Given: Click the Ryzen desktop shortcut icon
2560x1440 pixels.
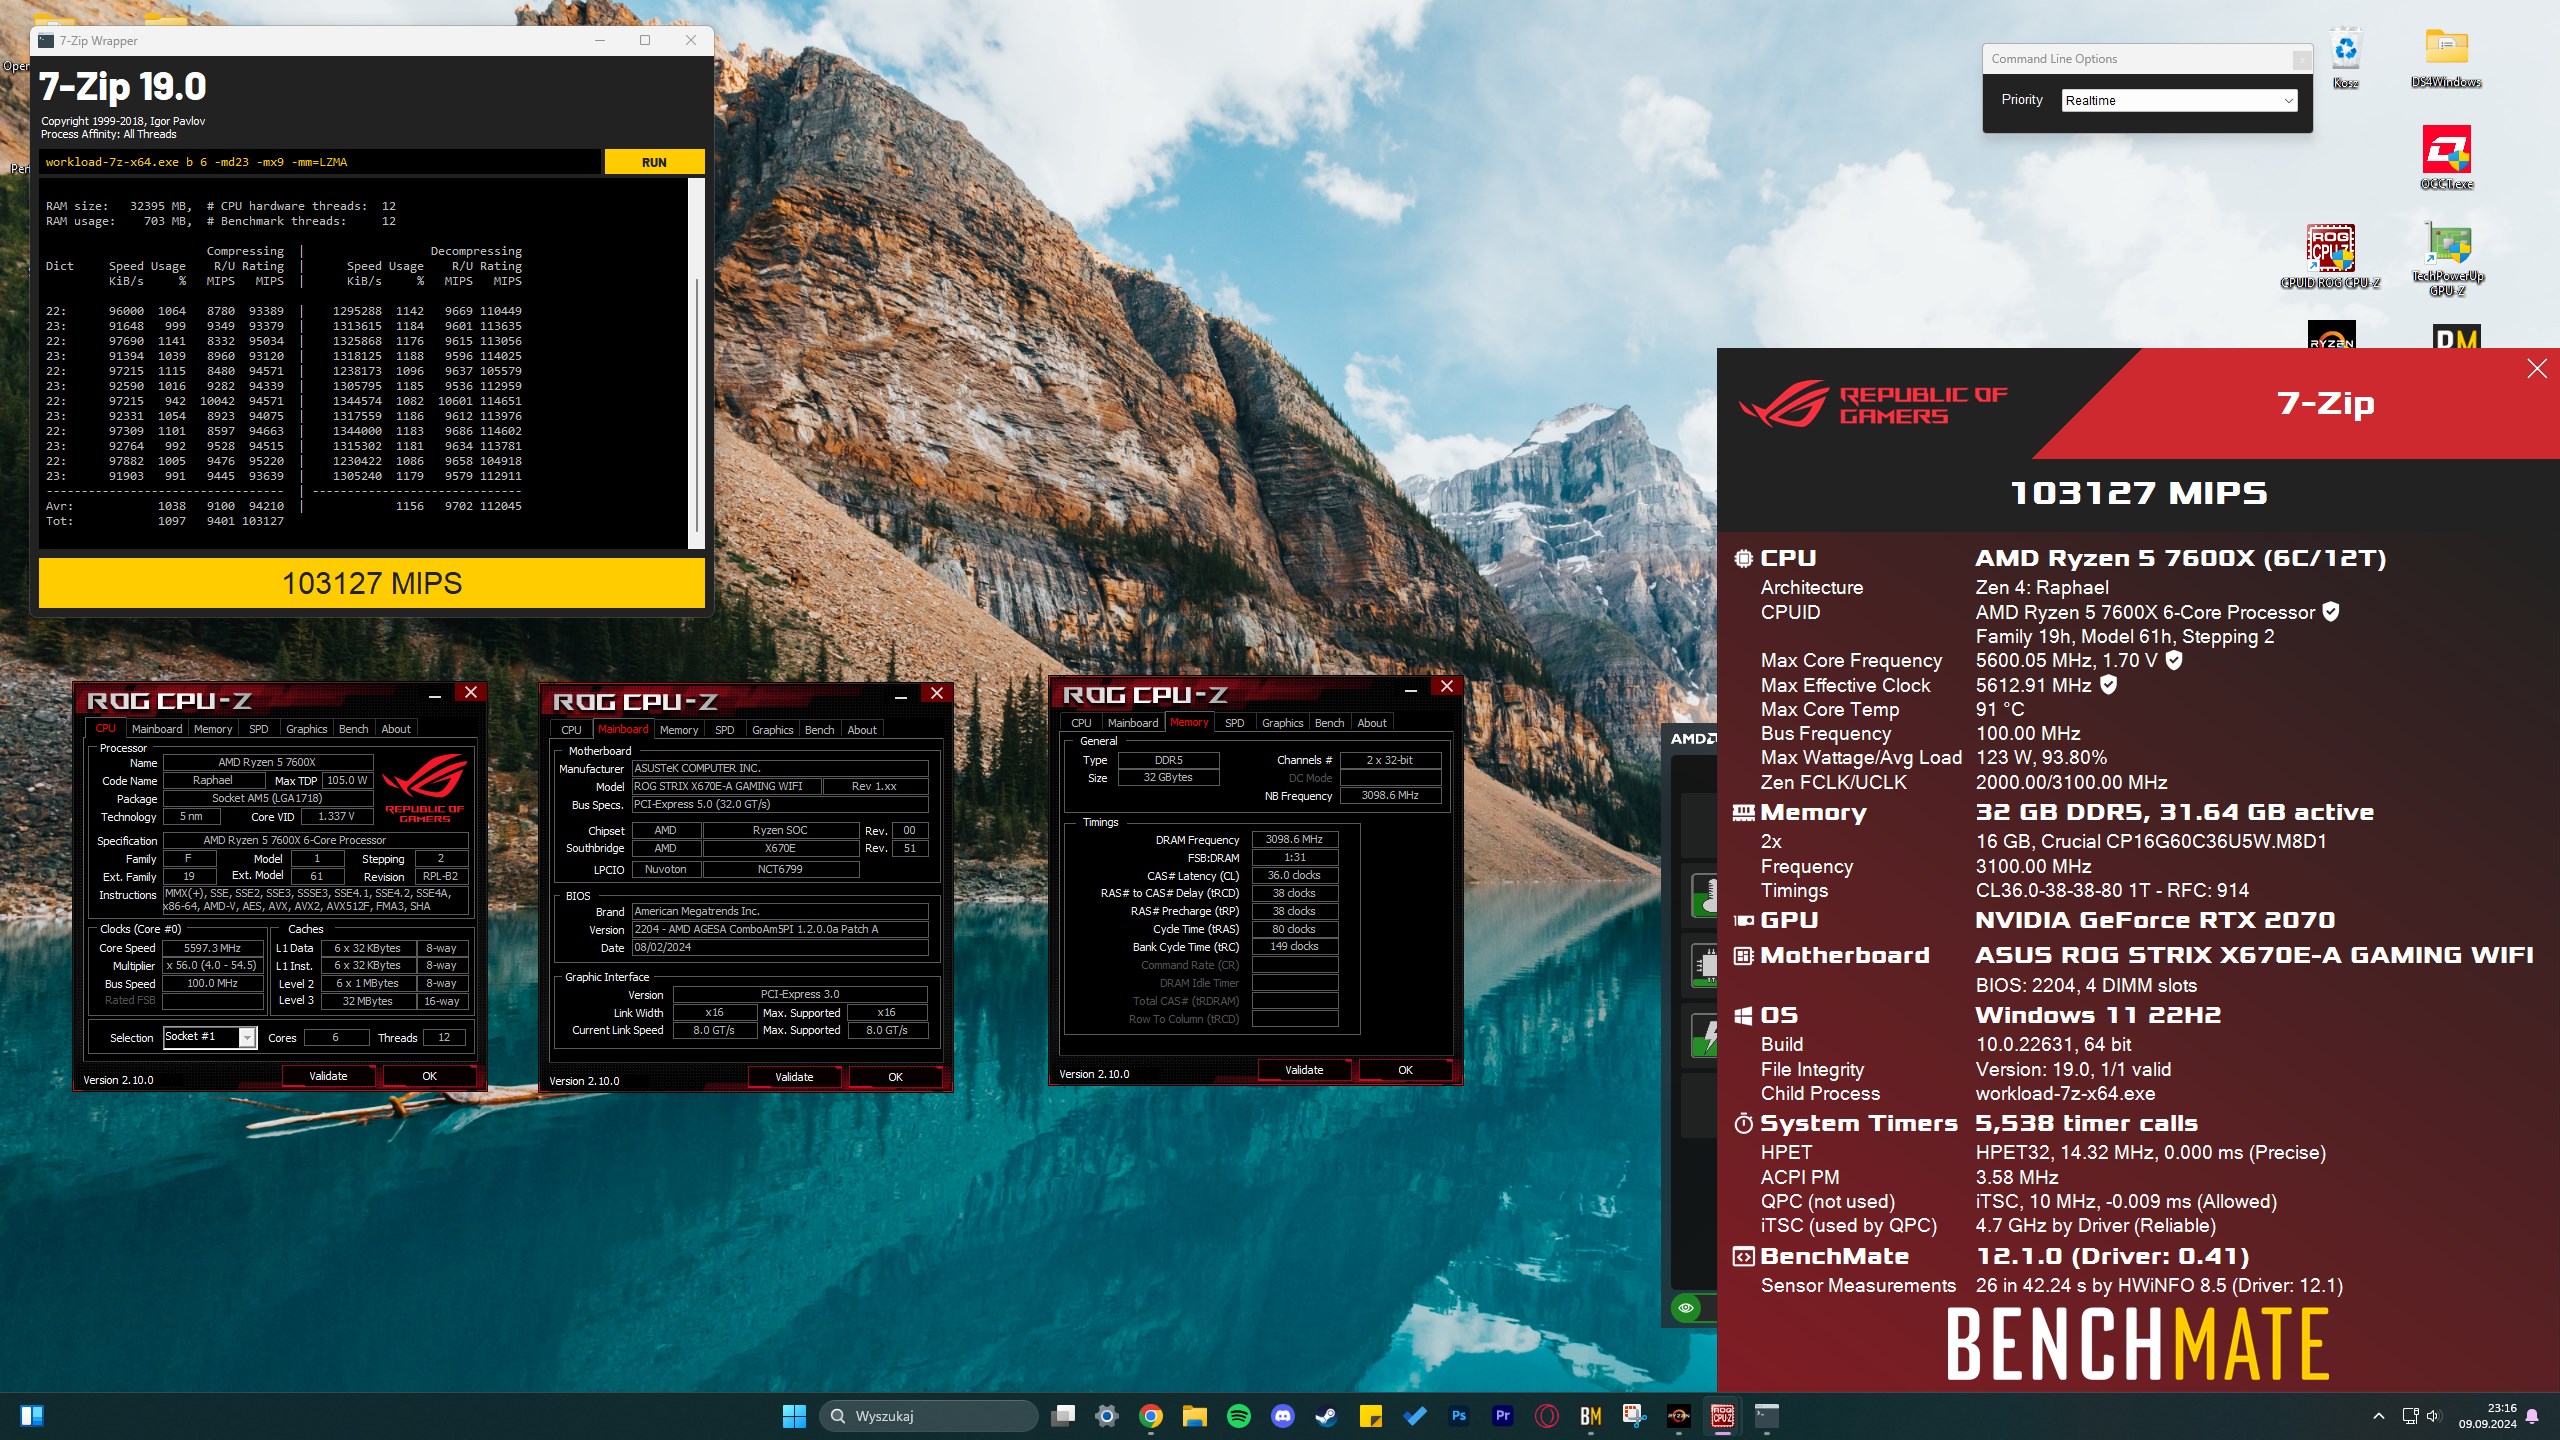Looking at the screenshot, I should coord(2331,334).
